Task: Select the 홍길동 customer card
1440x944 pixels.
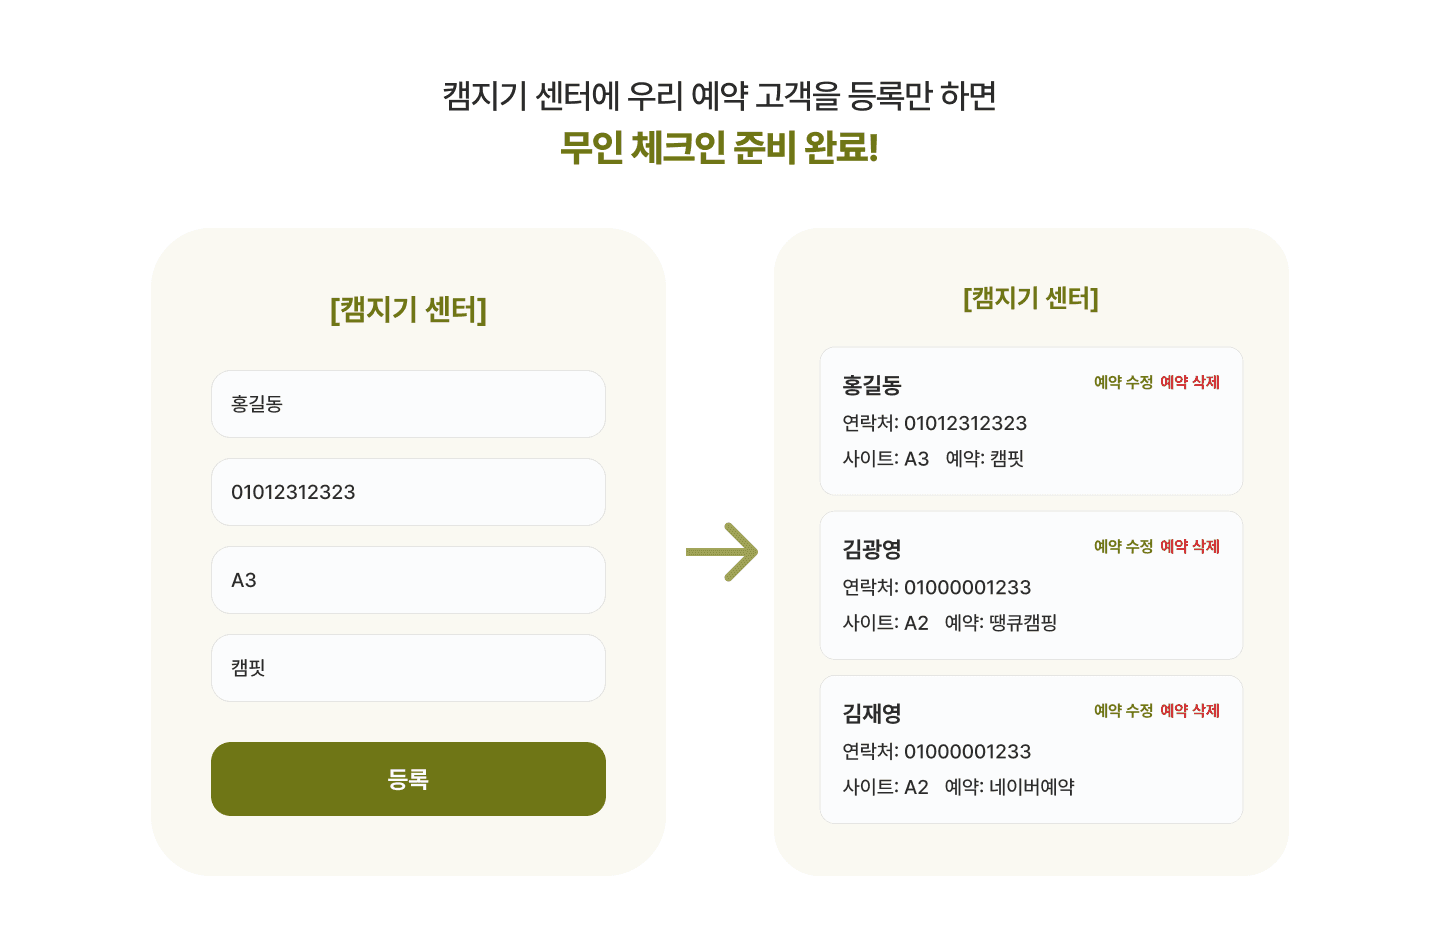Action: click(x=1031, y=420)
